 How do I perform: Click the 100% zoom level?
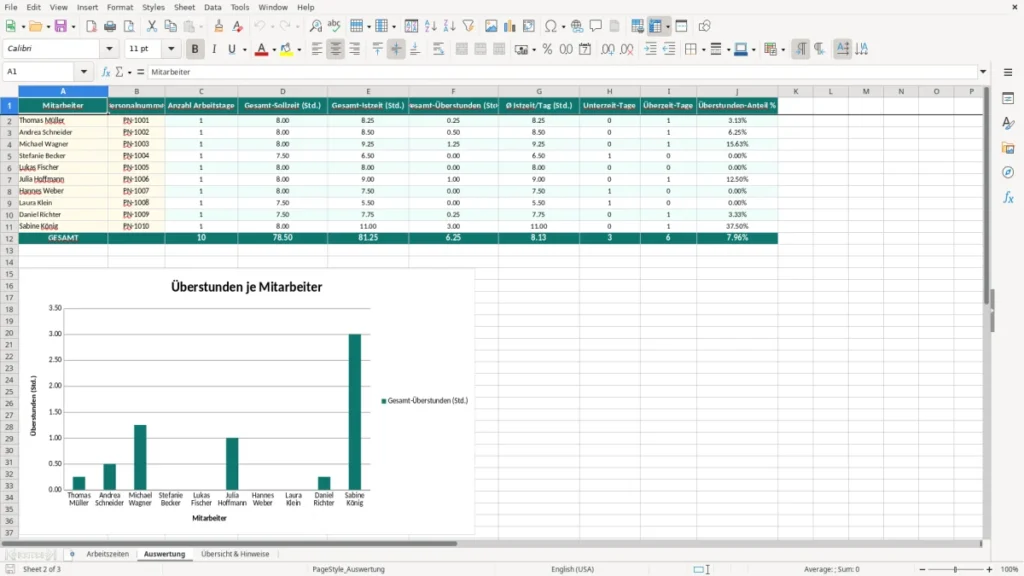click(x=1010, y=569)
